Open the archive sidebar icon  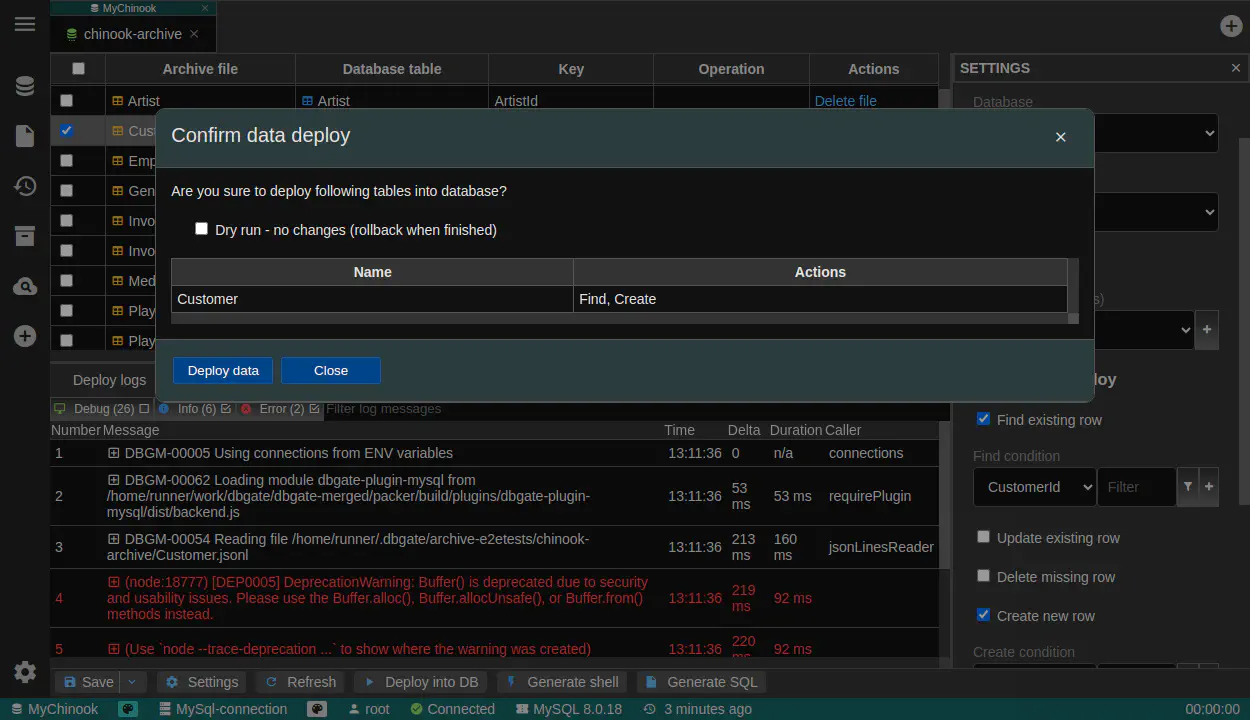click(x=25, y=236)
